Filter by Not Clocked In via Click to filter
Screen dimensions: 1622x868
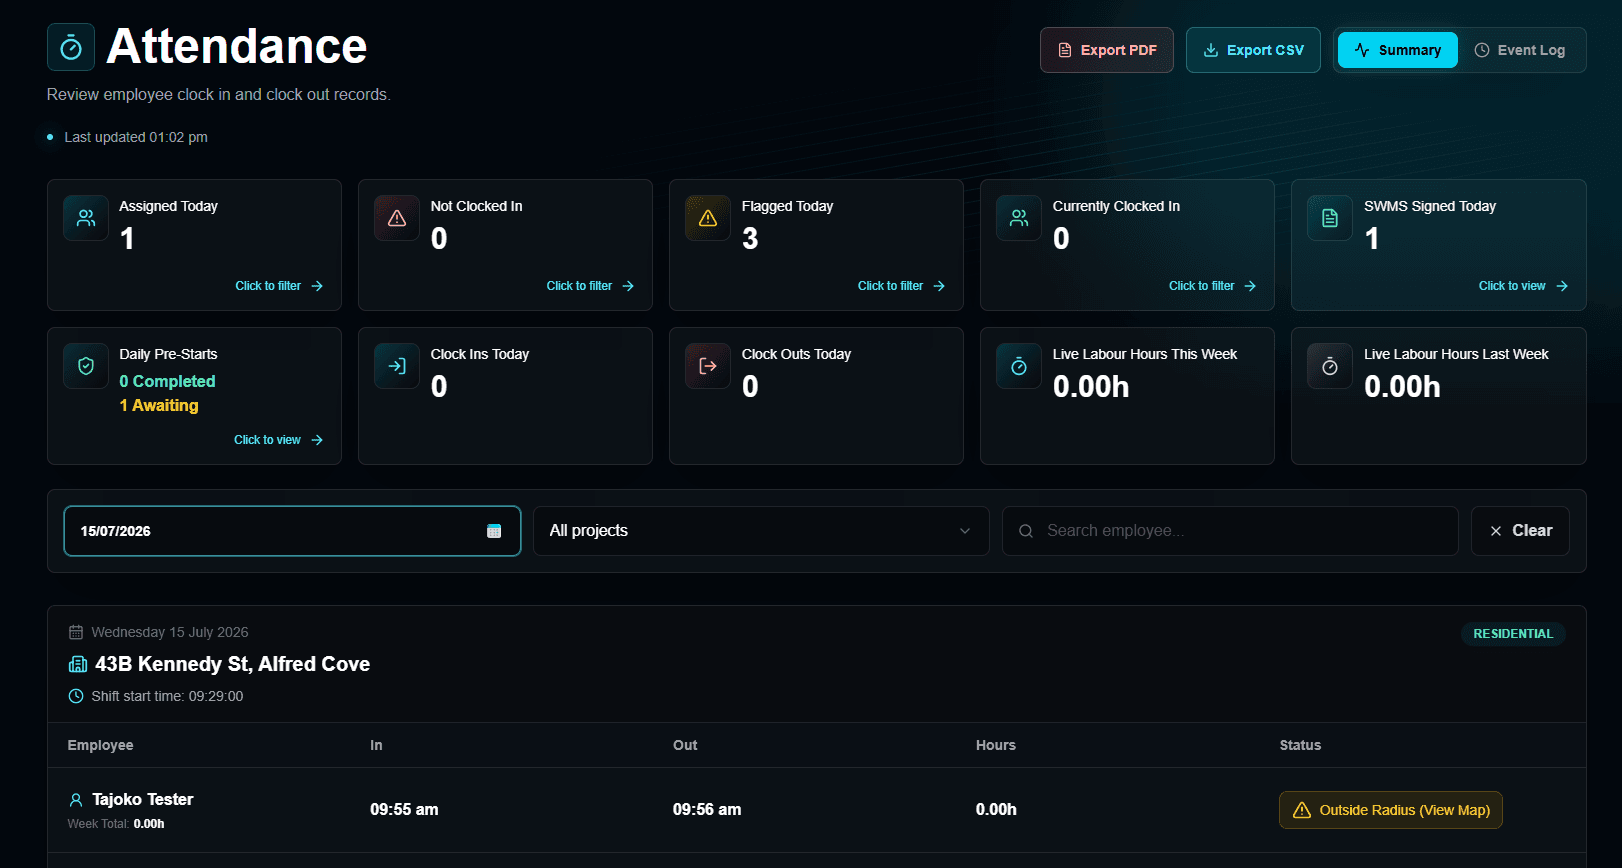590,286
